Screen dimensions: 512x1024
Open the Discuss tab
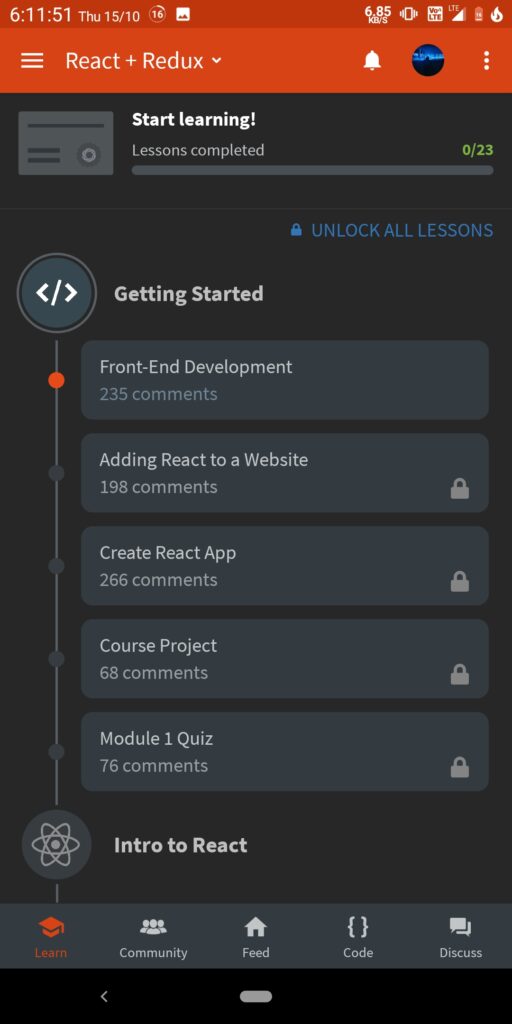460,937
